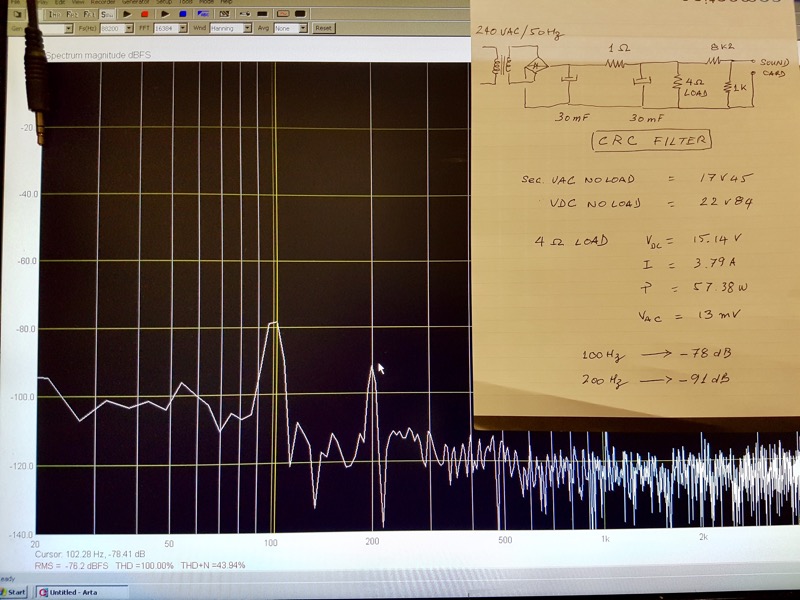Start the generator with the second play arrow

[165, 14]
